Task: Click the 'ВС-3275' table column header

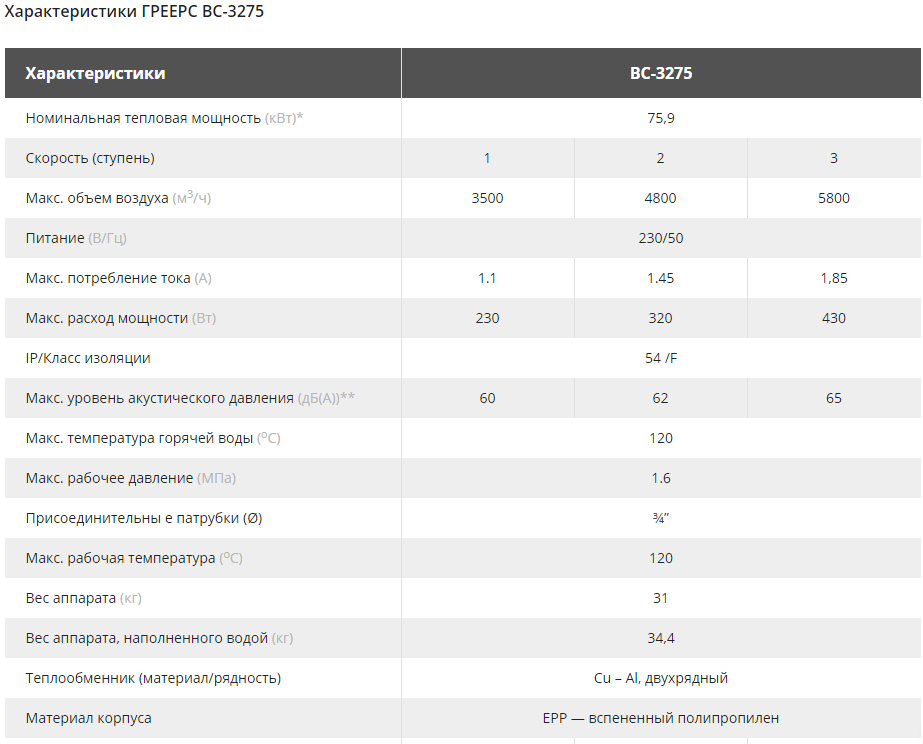Action: click(660, 73)
